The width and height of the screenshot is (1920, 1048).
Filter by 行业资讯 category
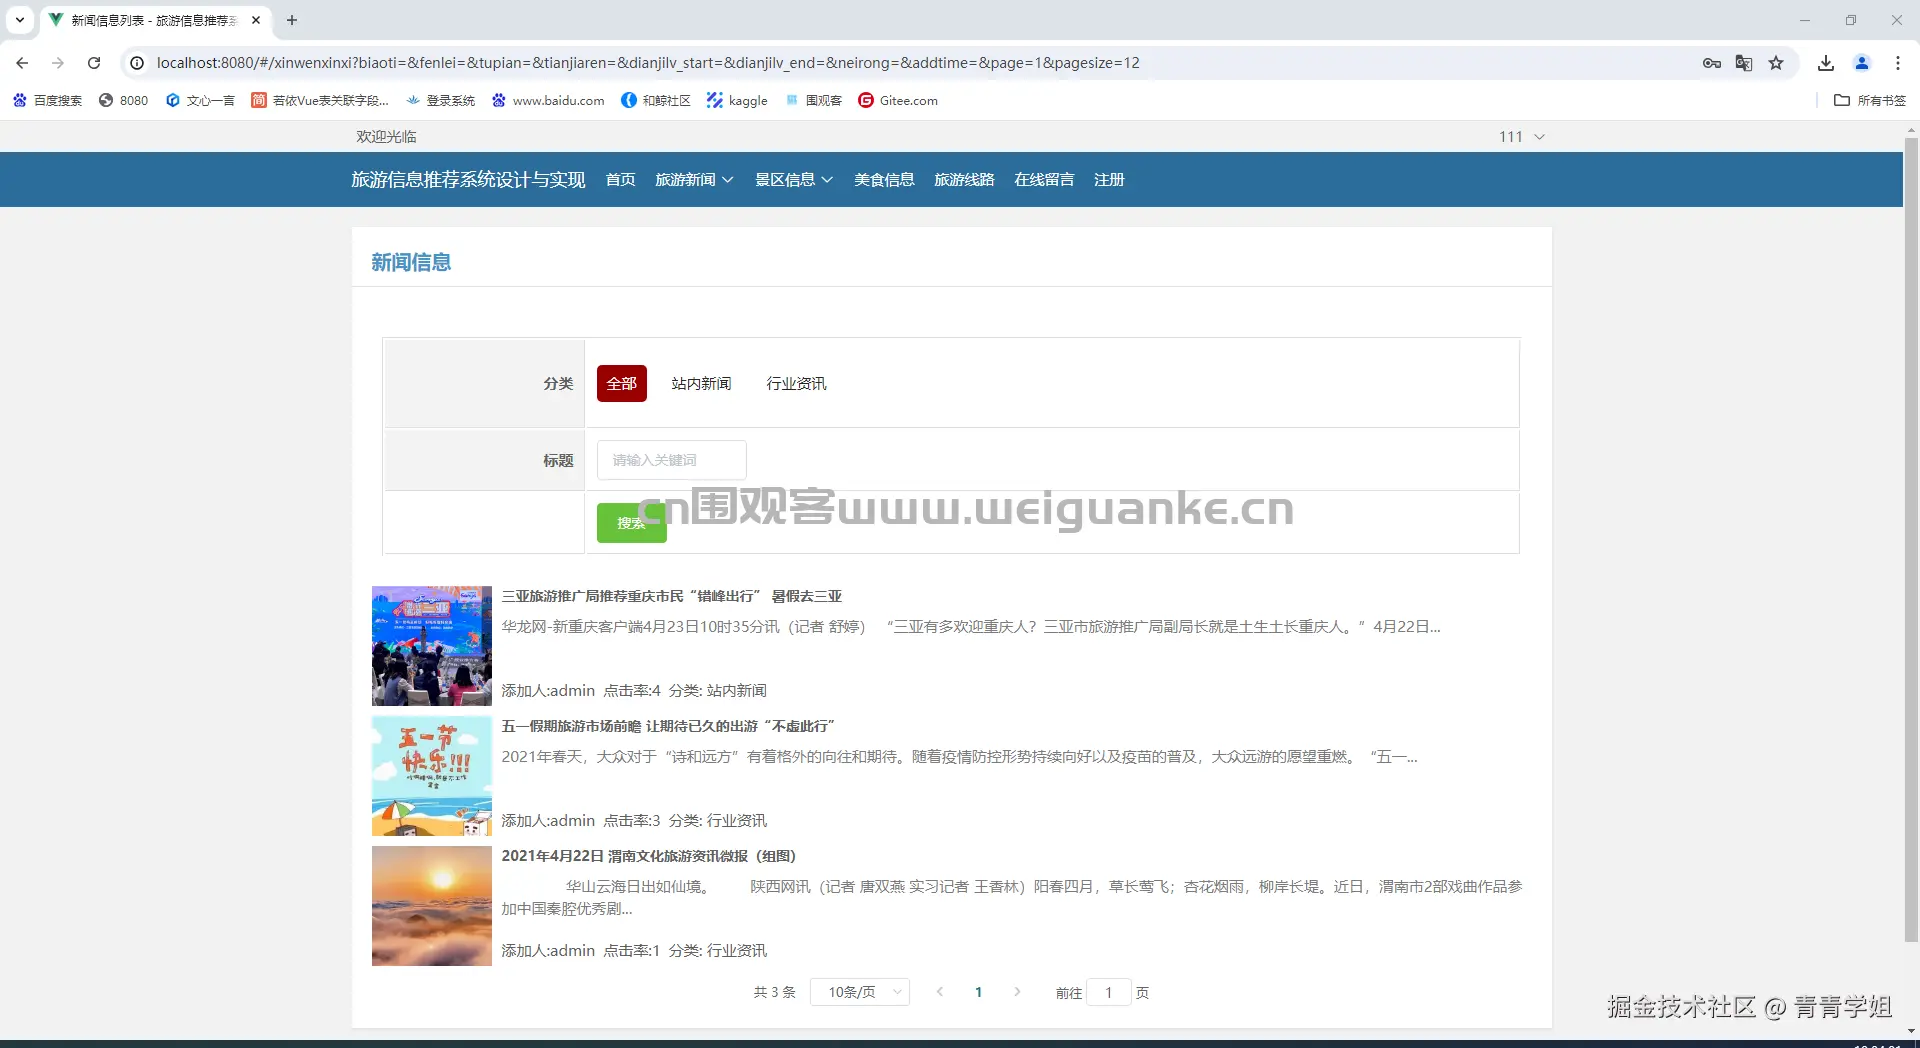pos(796,384)
